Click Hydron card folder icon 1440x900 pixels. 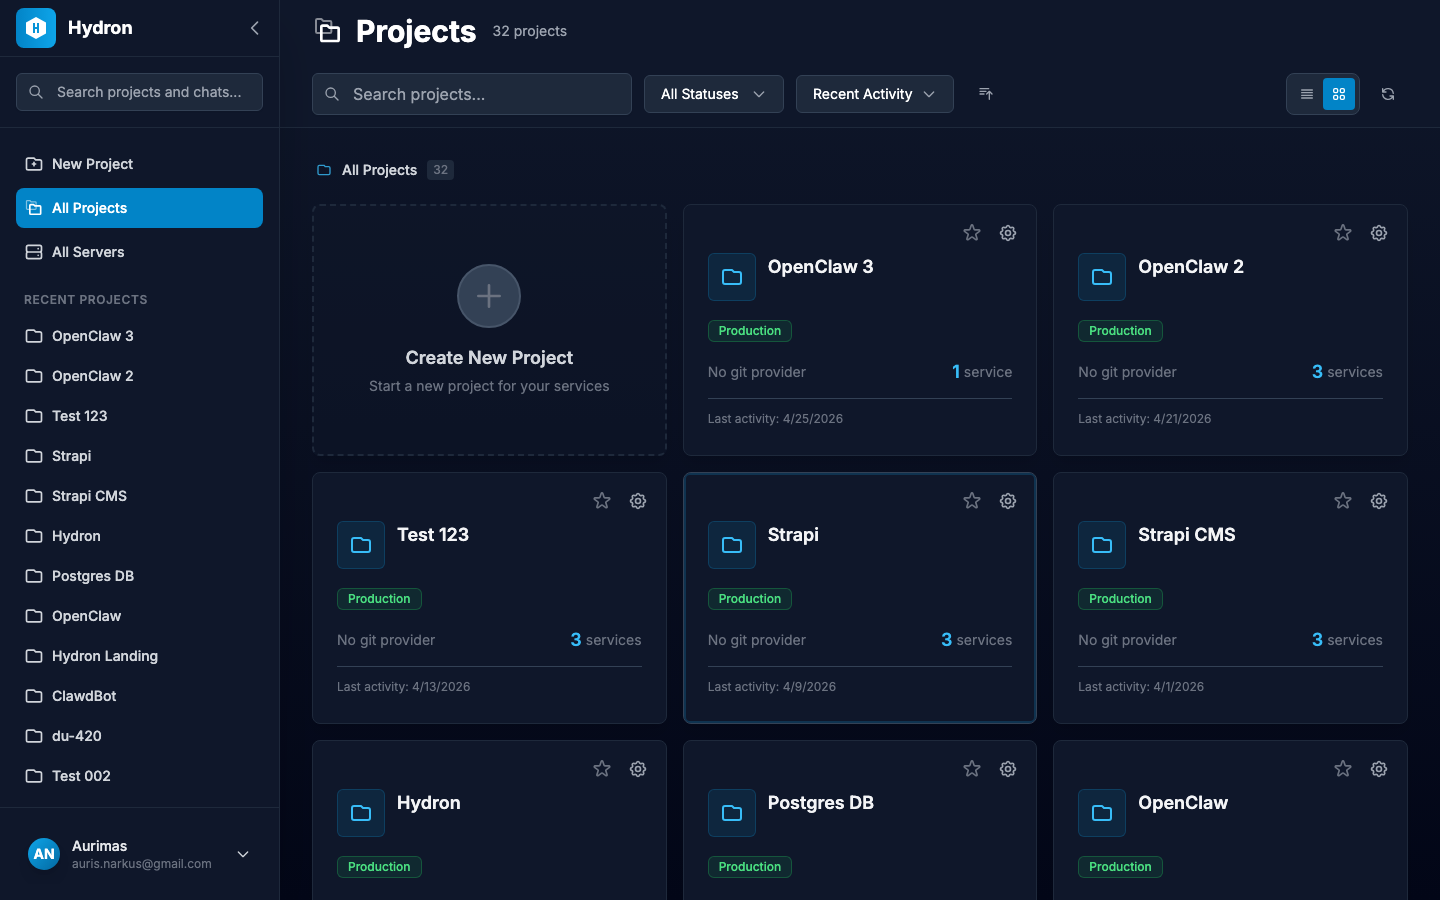361,813
